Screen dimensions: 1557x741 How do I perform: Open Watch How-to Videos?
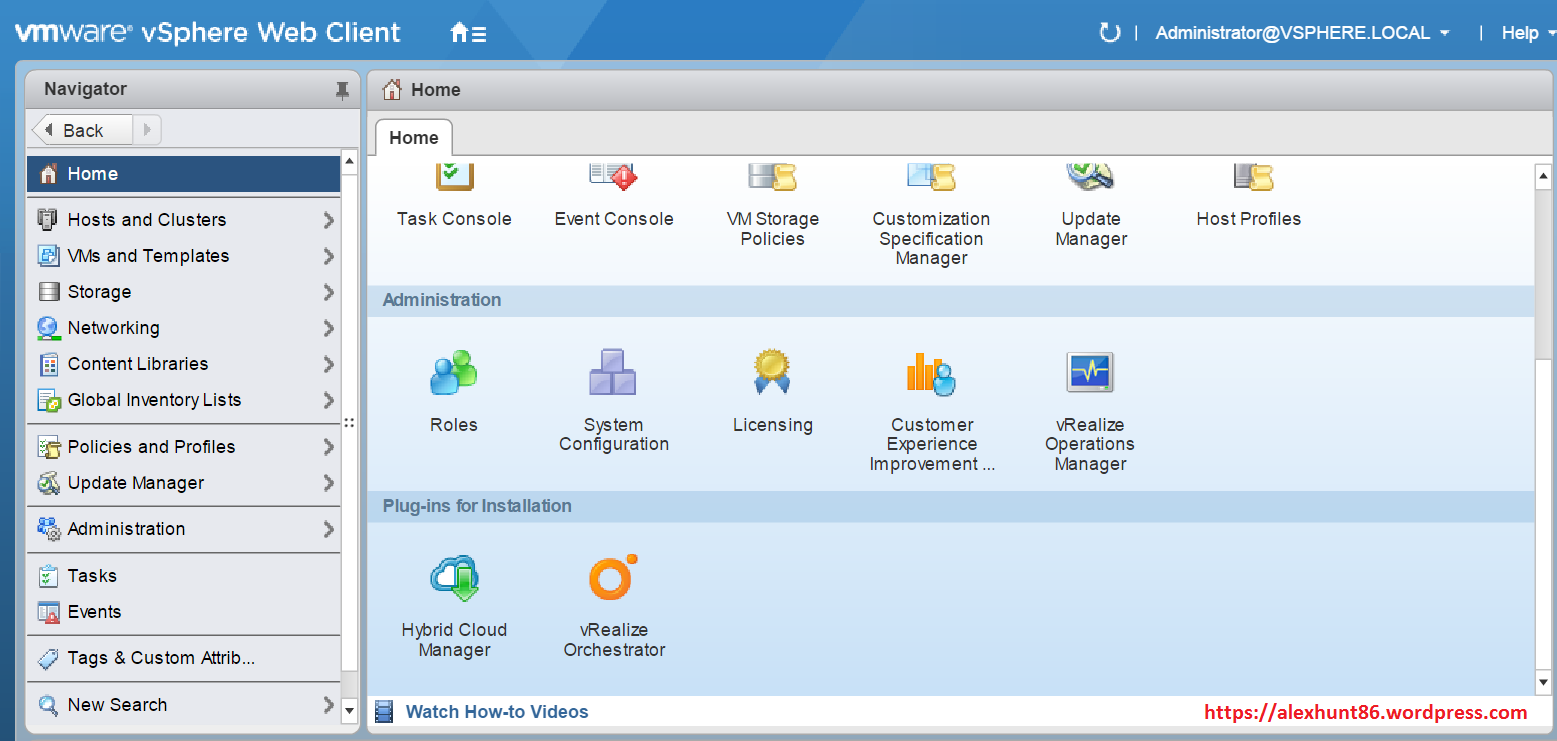pyautogui.click(x=496, y=711)
